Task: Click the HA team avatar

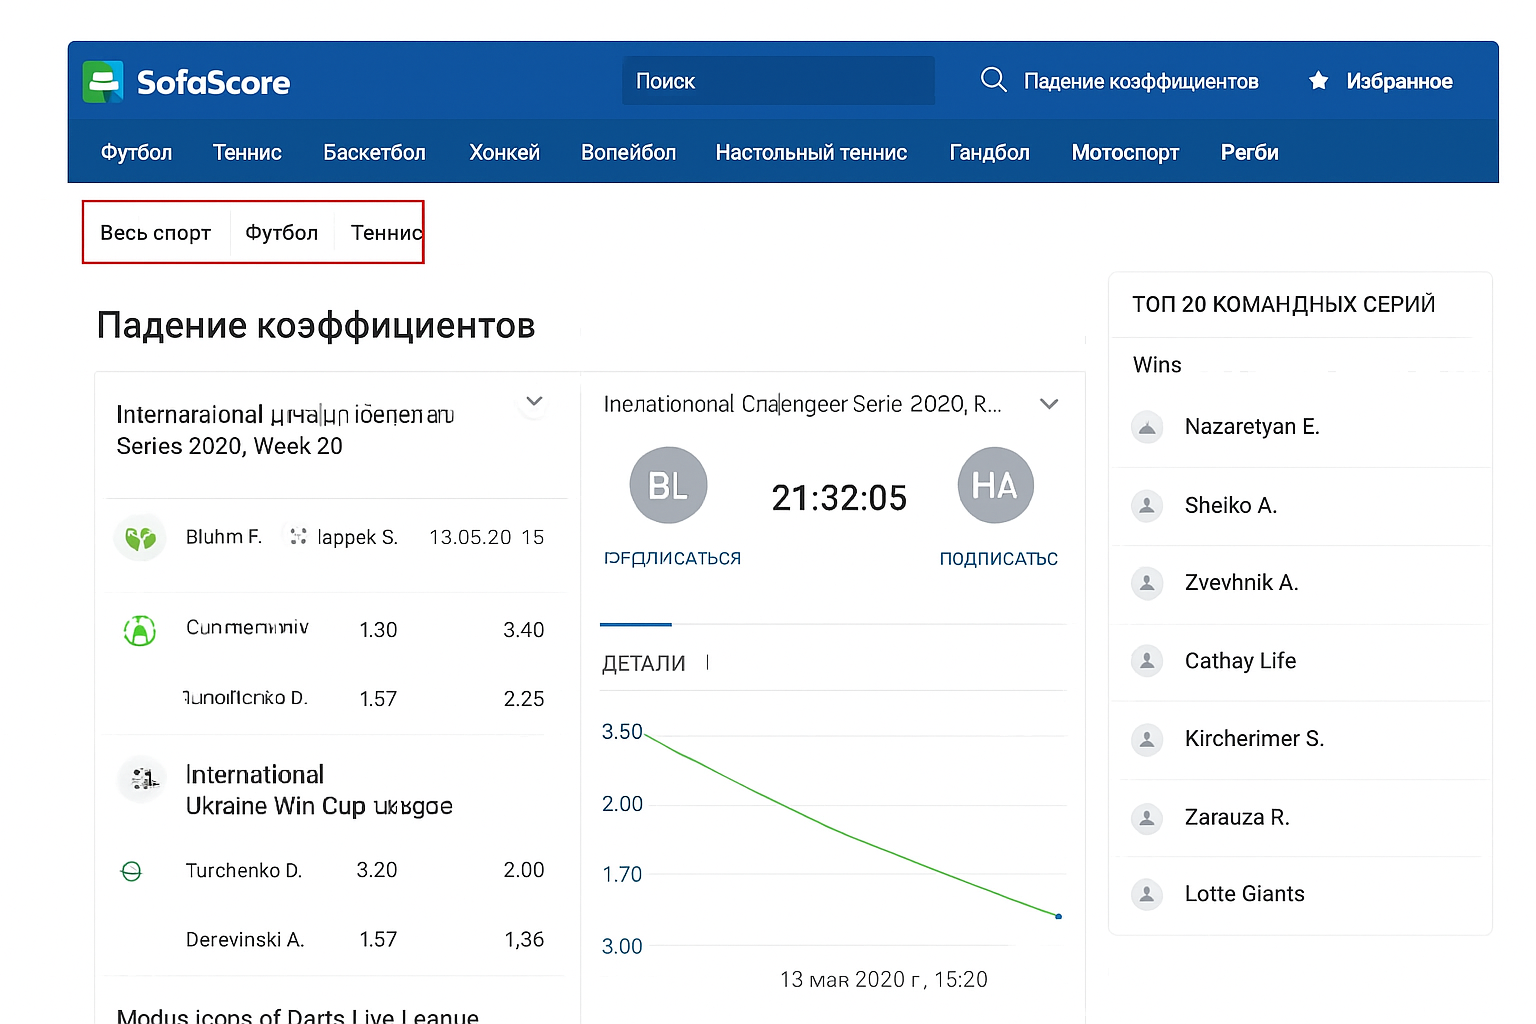Action: (x=995, y=486)
